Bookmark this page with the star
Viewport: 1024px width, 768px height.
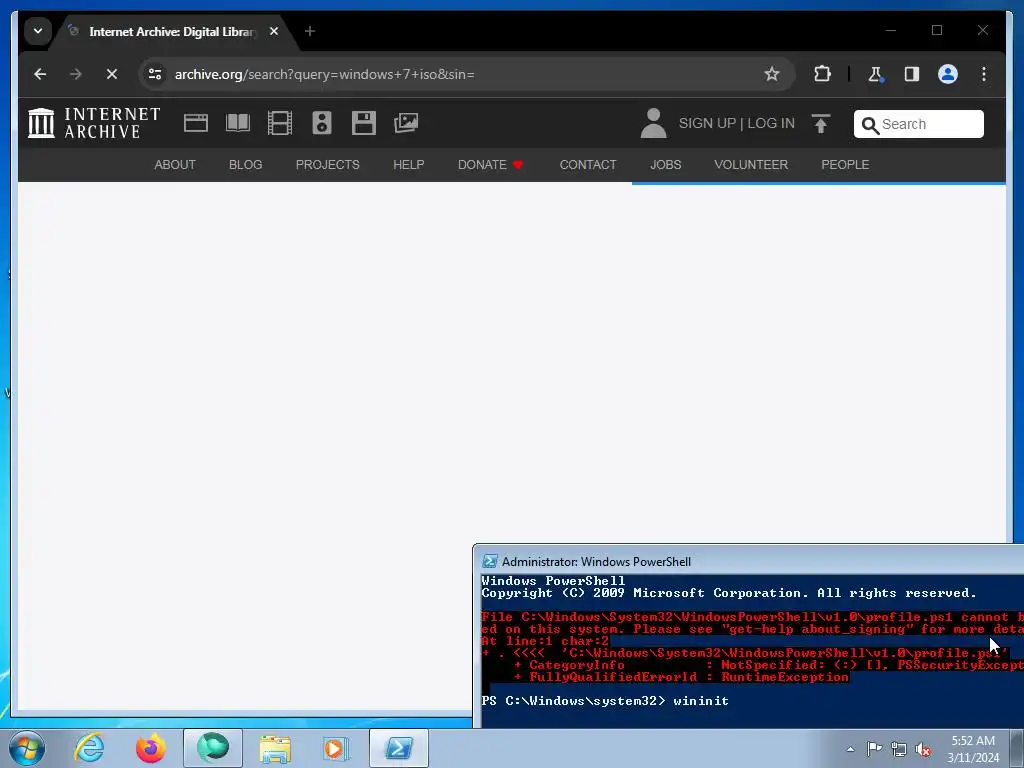pos(772,74)
